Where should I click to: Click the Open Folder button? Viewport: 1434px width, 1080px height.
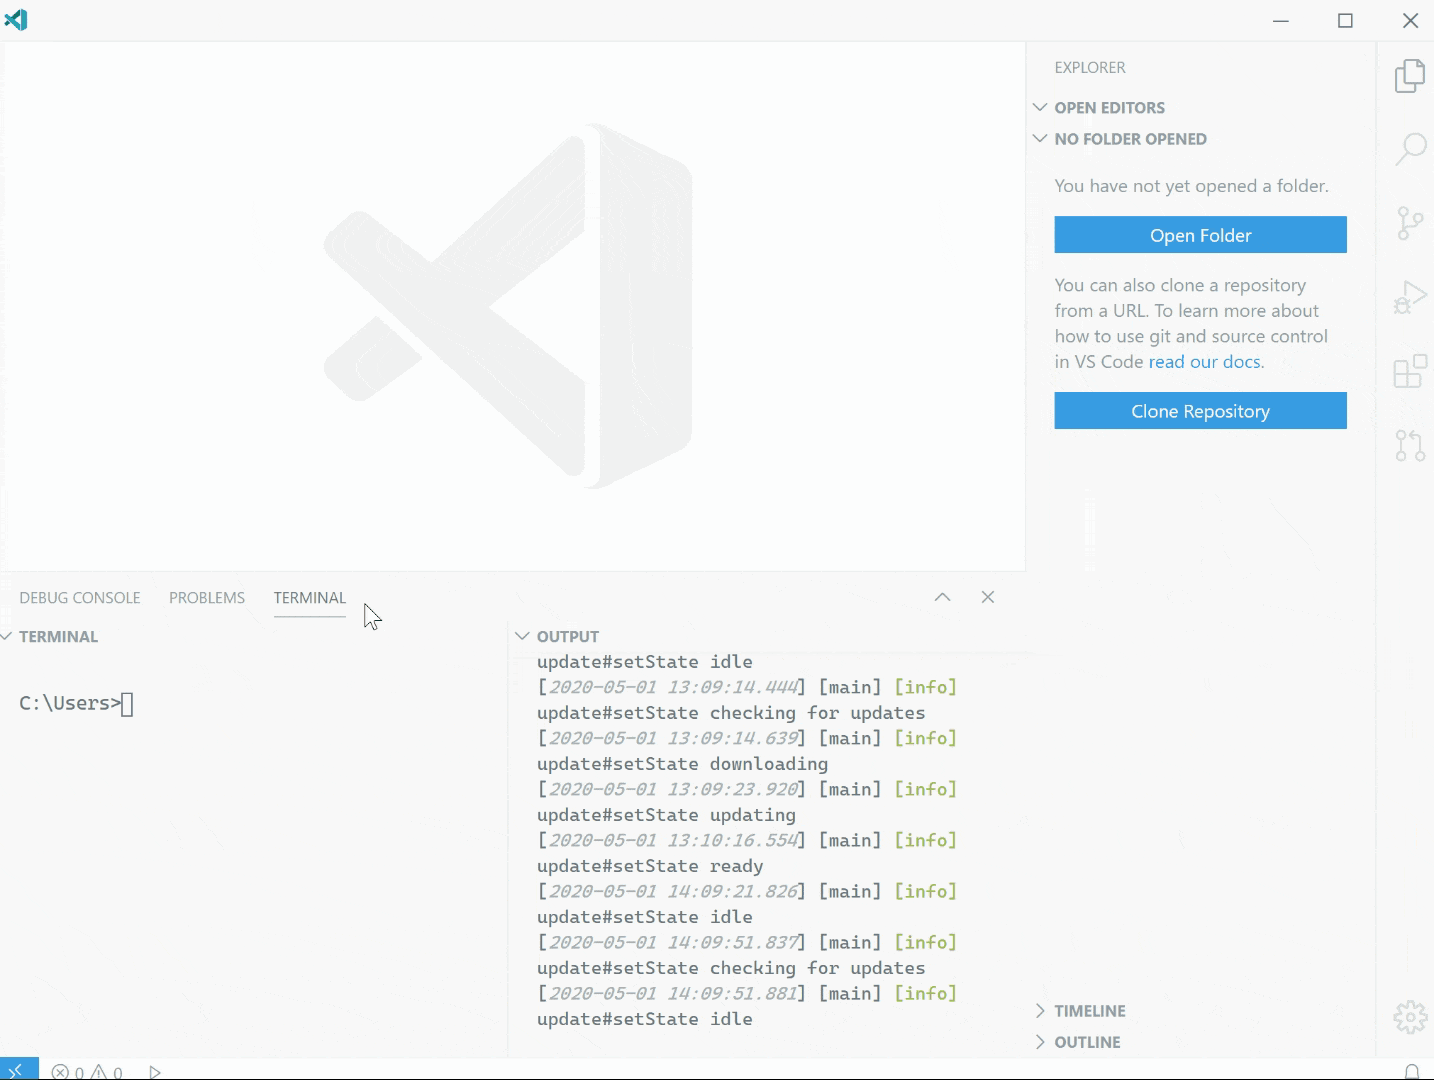pyautogui.click(x=1200, y=235)
